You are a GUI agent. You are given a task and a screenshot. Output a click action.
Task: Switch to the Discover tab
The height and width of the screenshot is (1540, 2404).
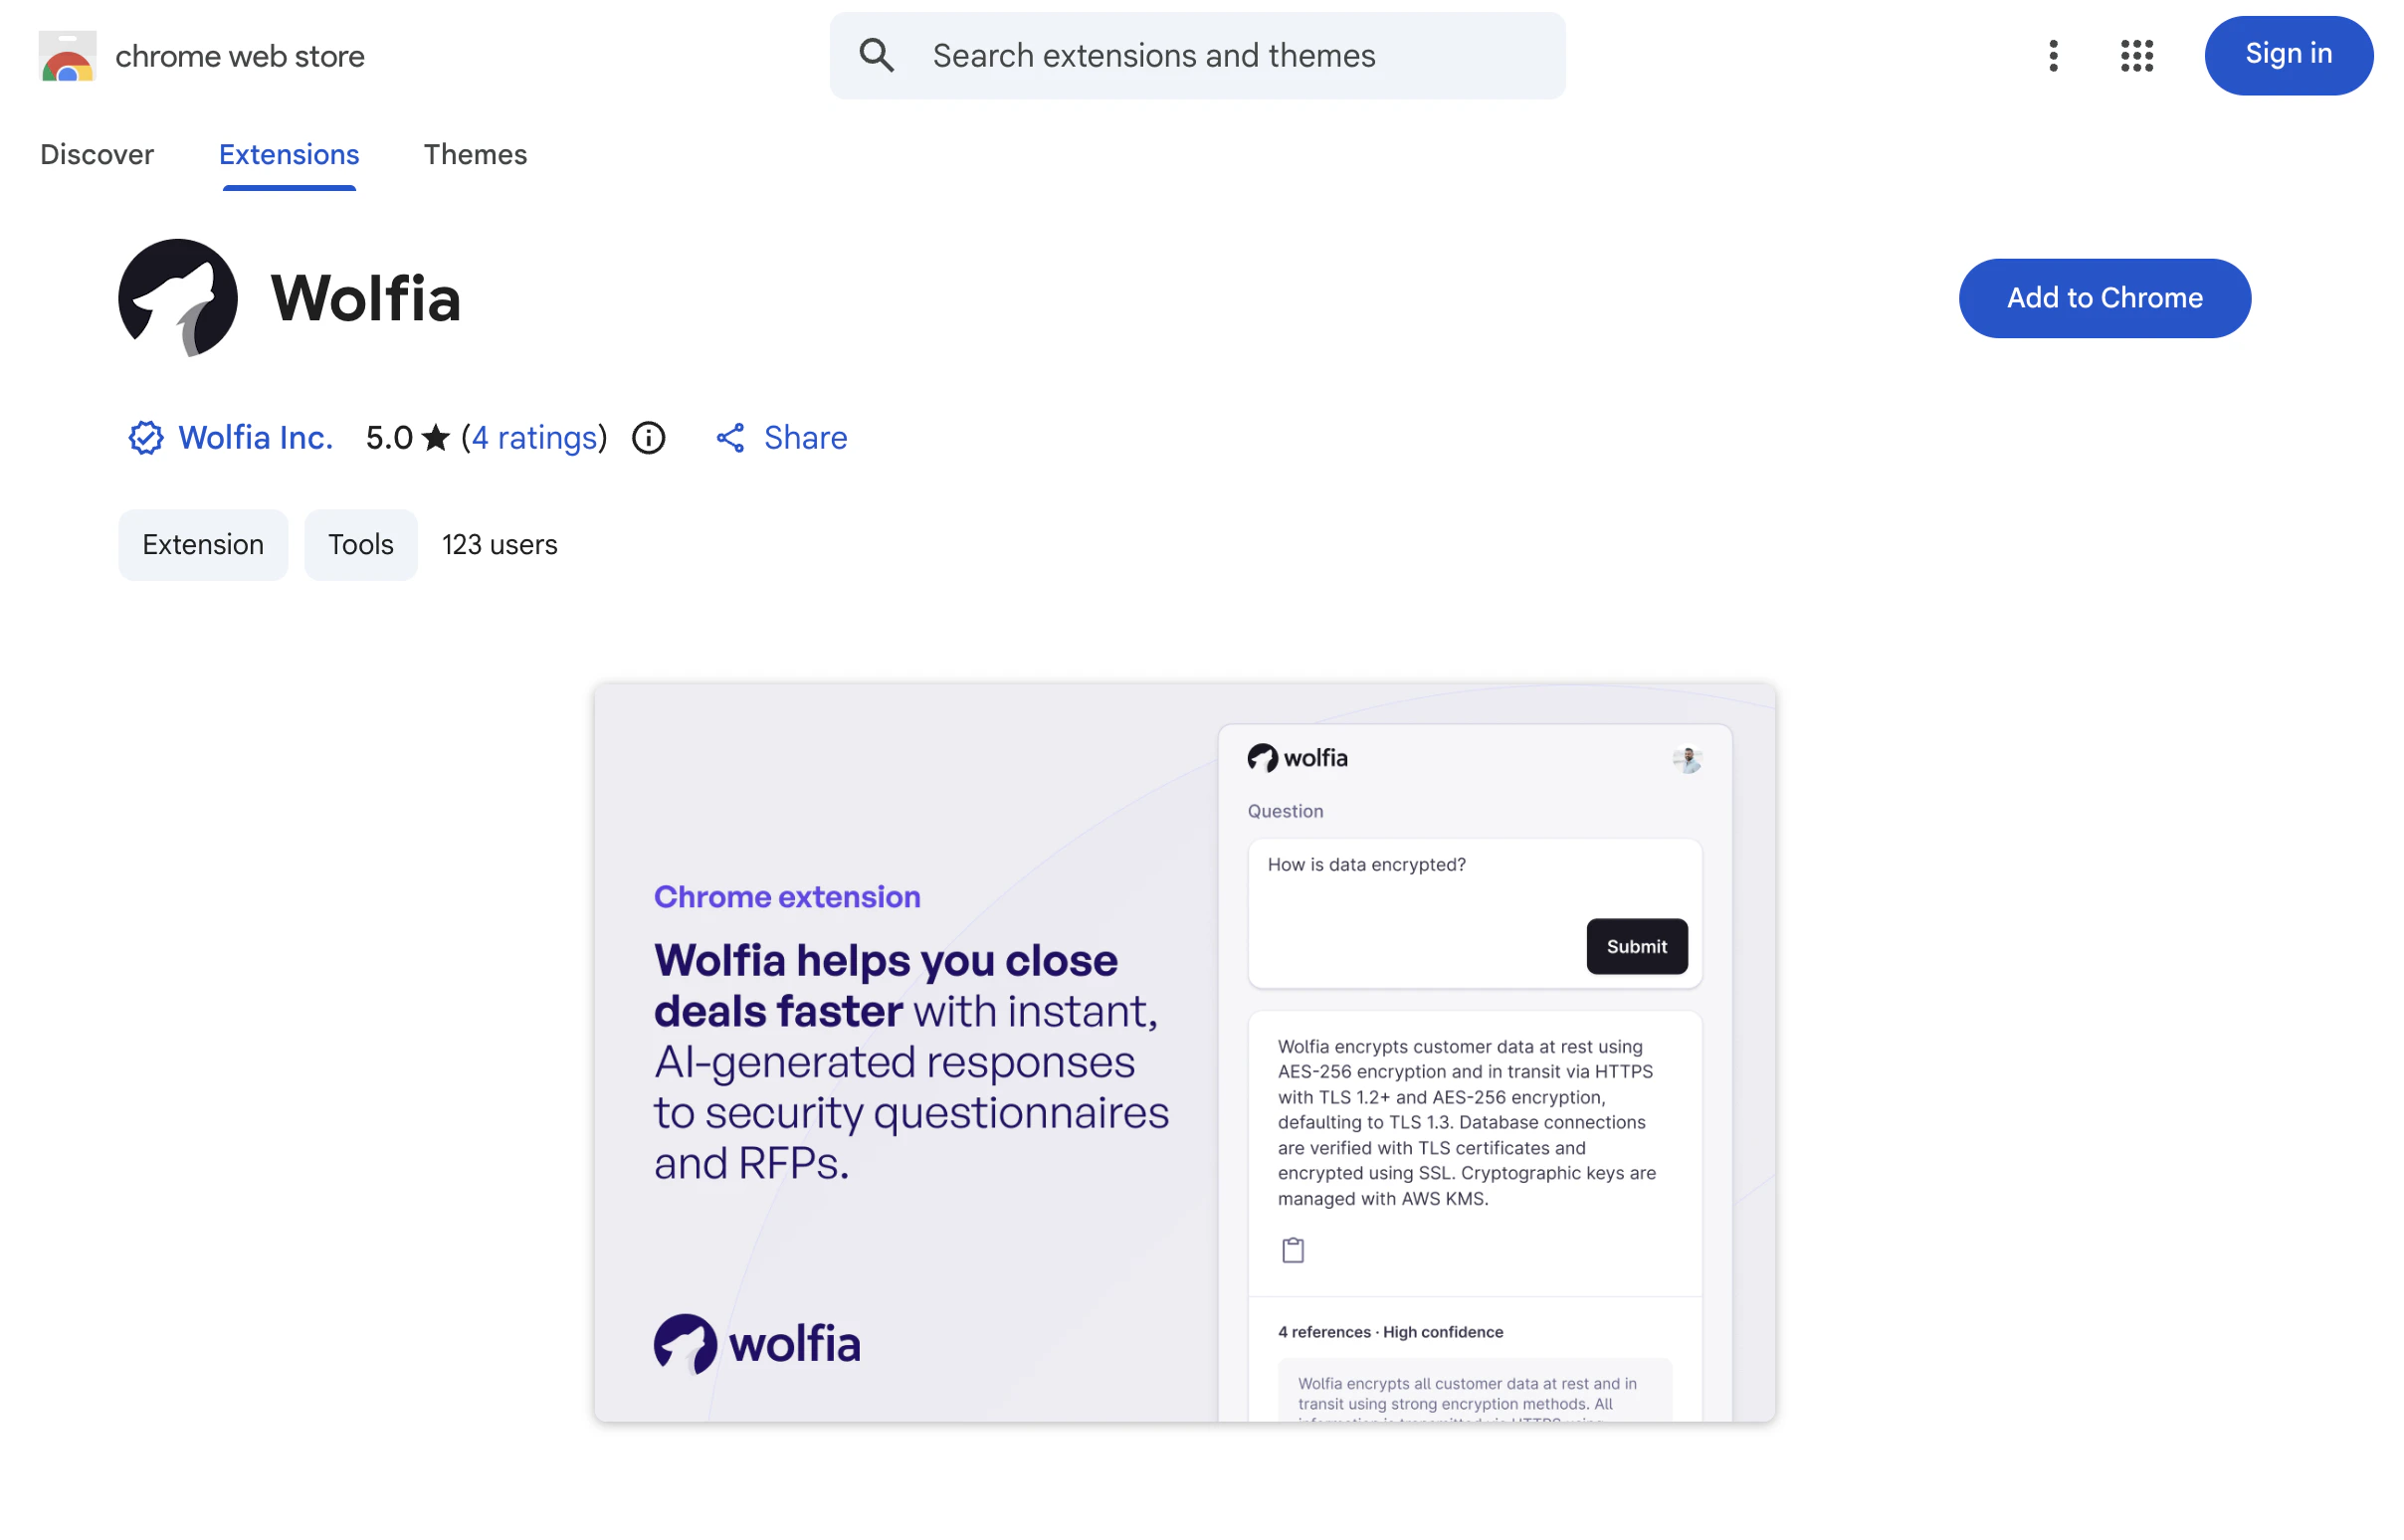click(x=96, y=155)
